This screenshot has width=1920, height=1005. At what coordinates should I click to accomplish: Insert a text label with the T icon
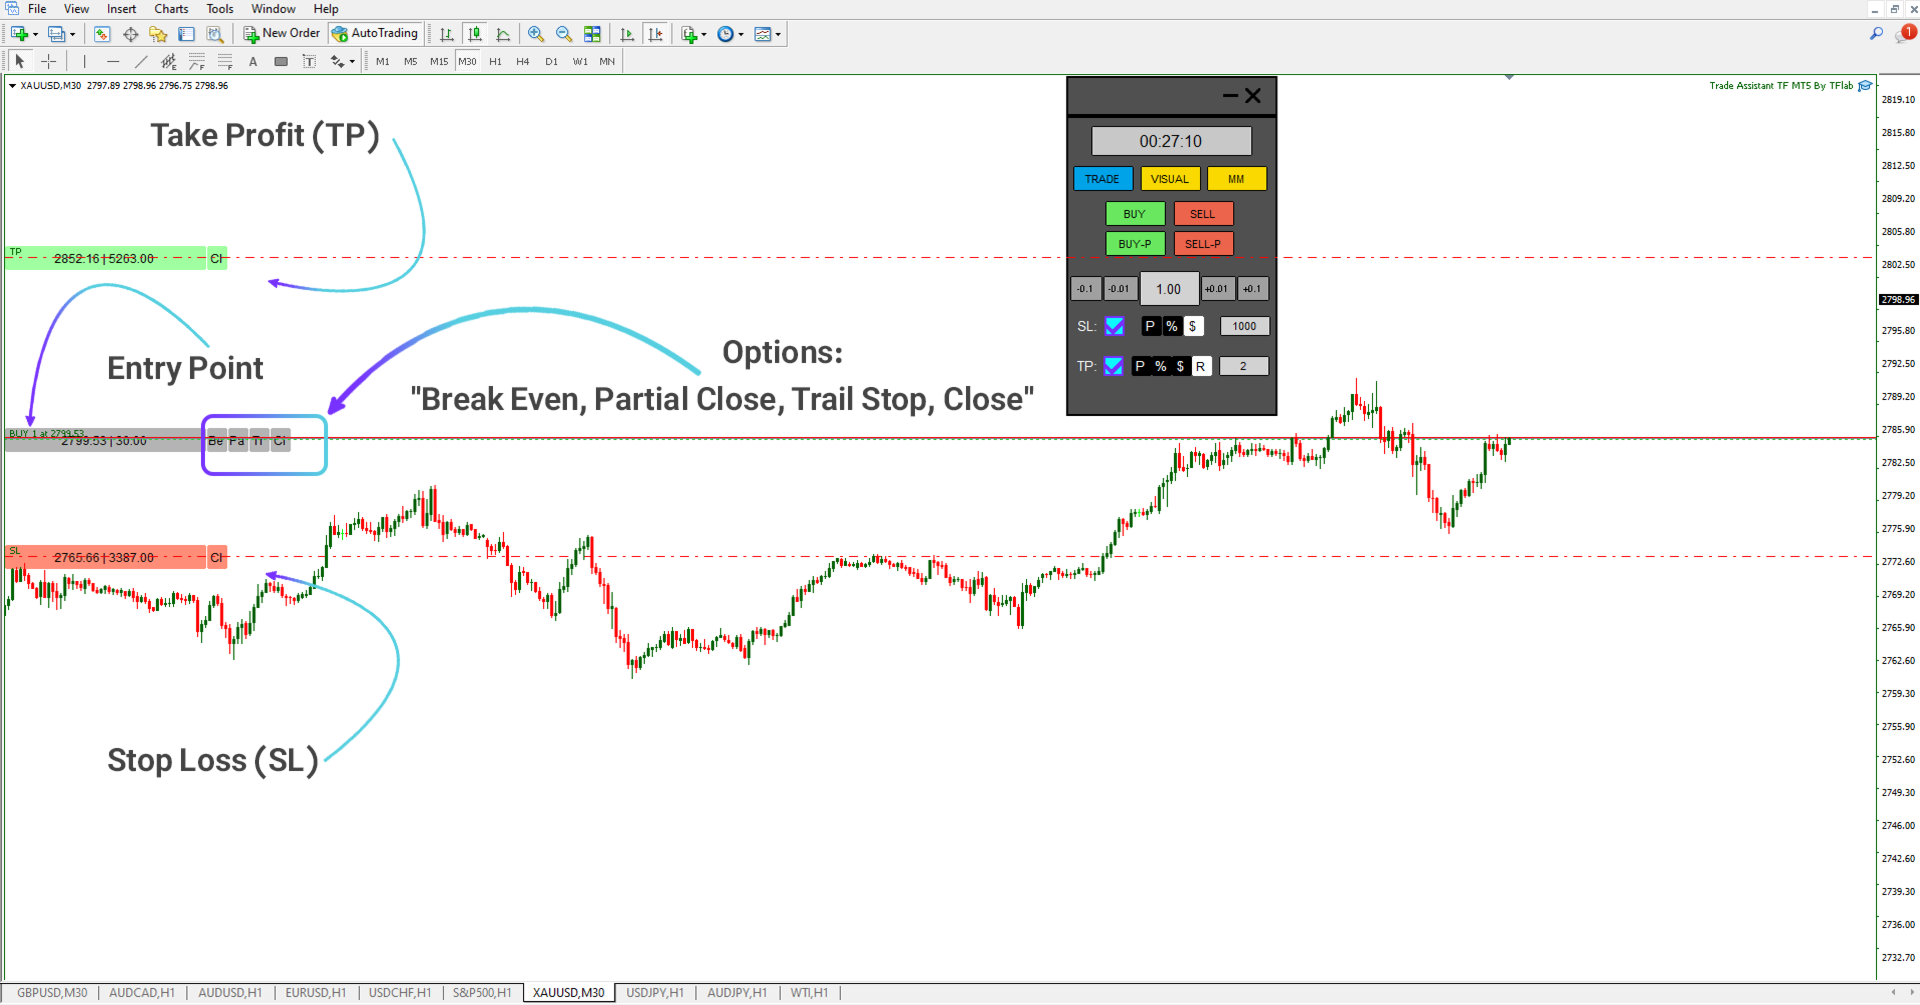click(308, 61)
